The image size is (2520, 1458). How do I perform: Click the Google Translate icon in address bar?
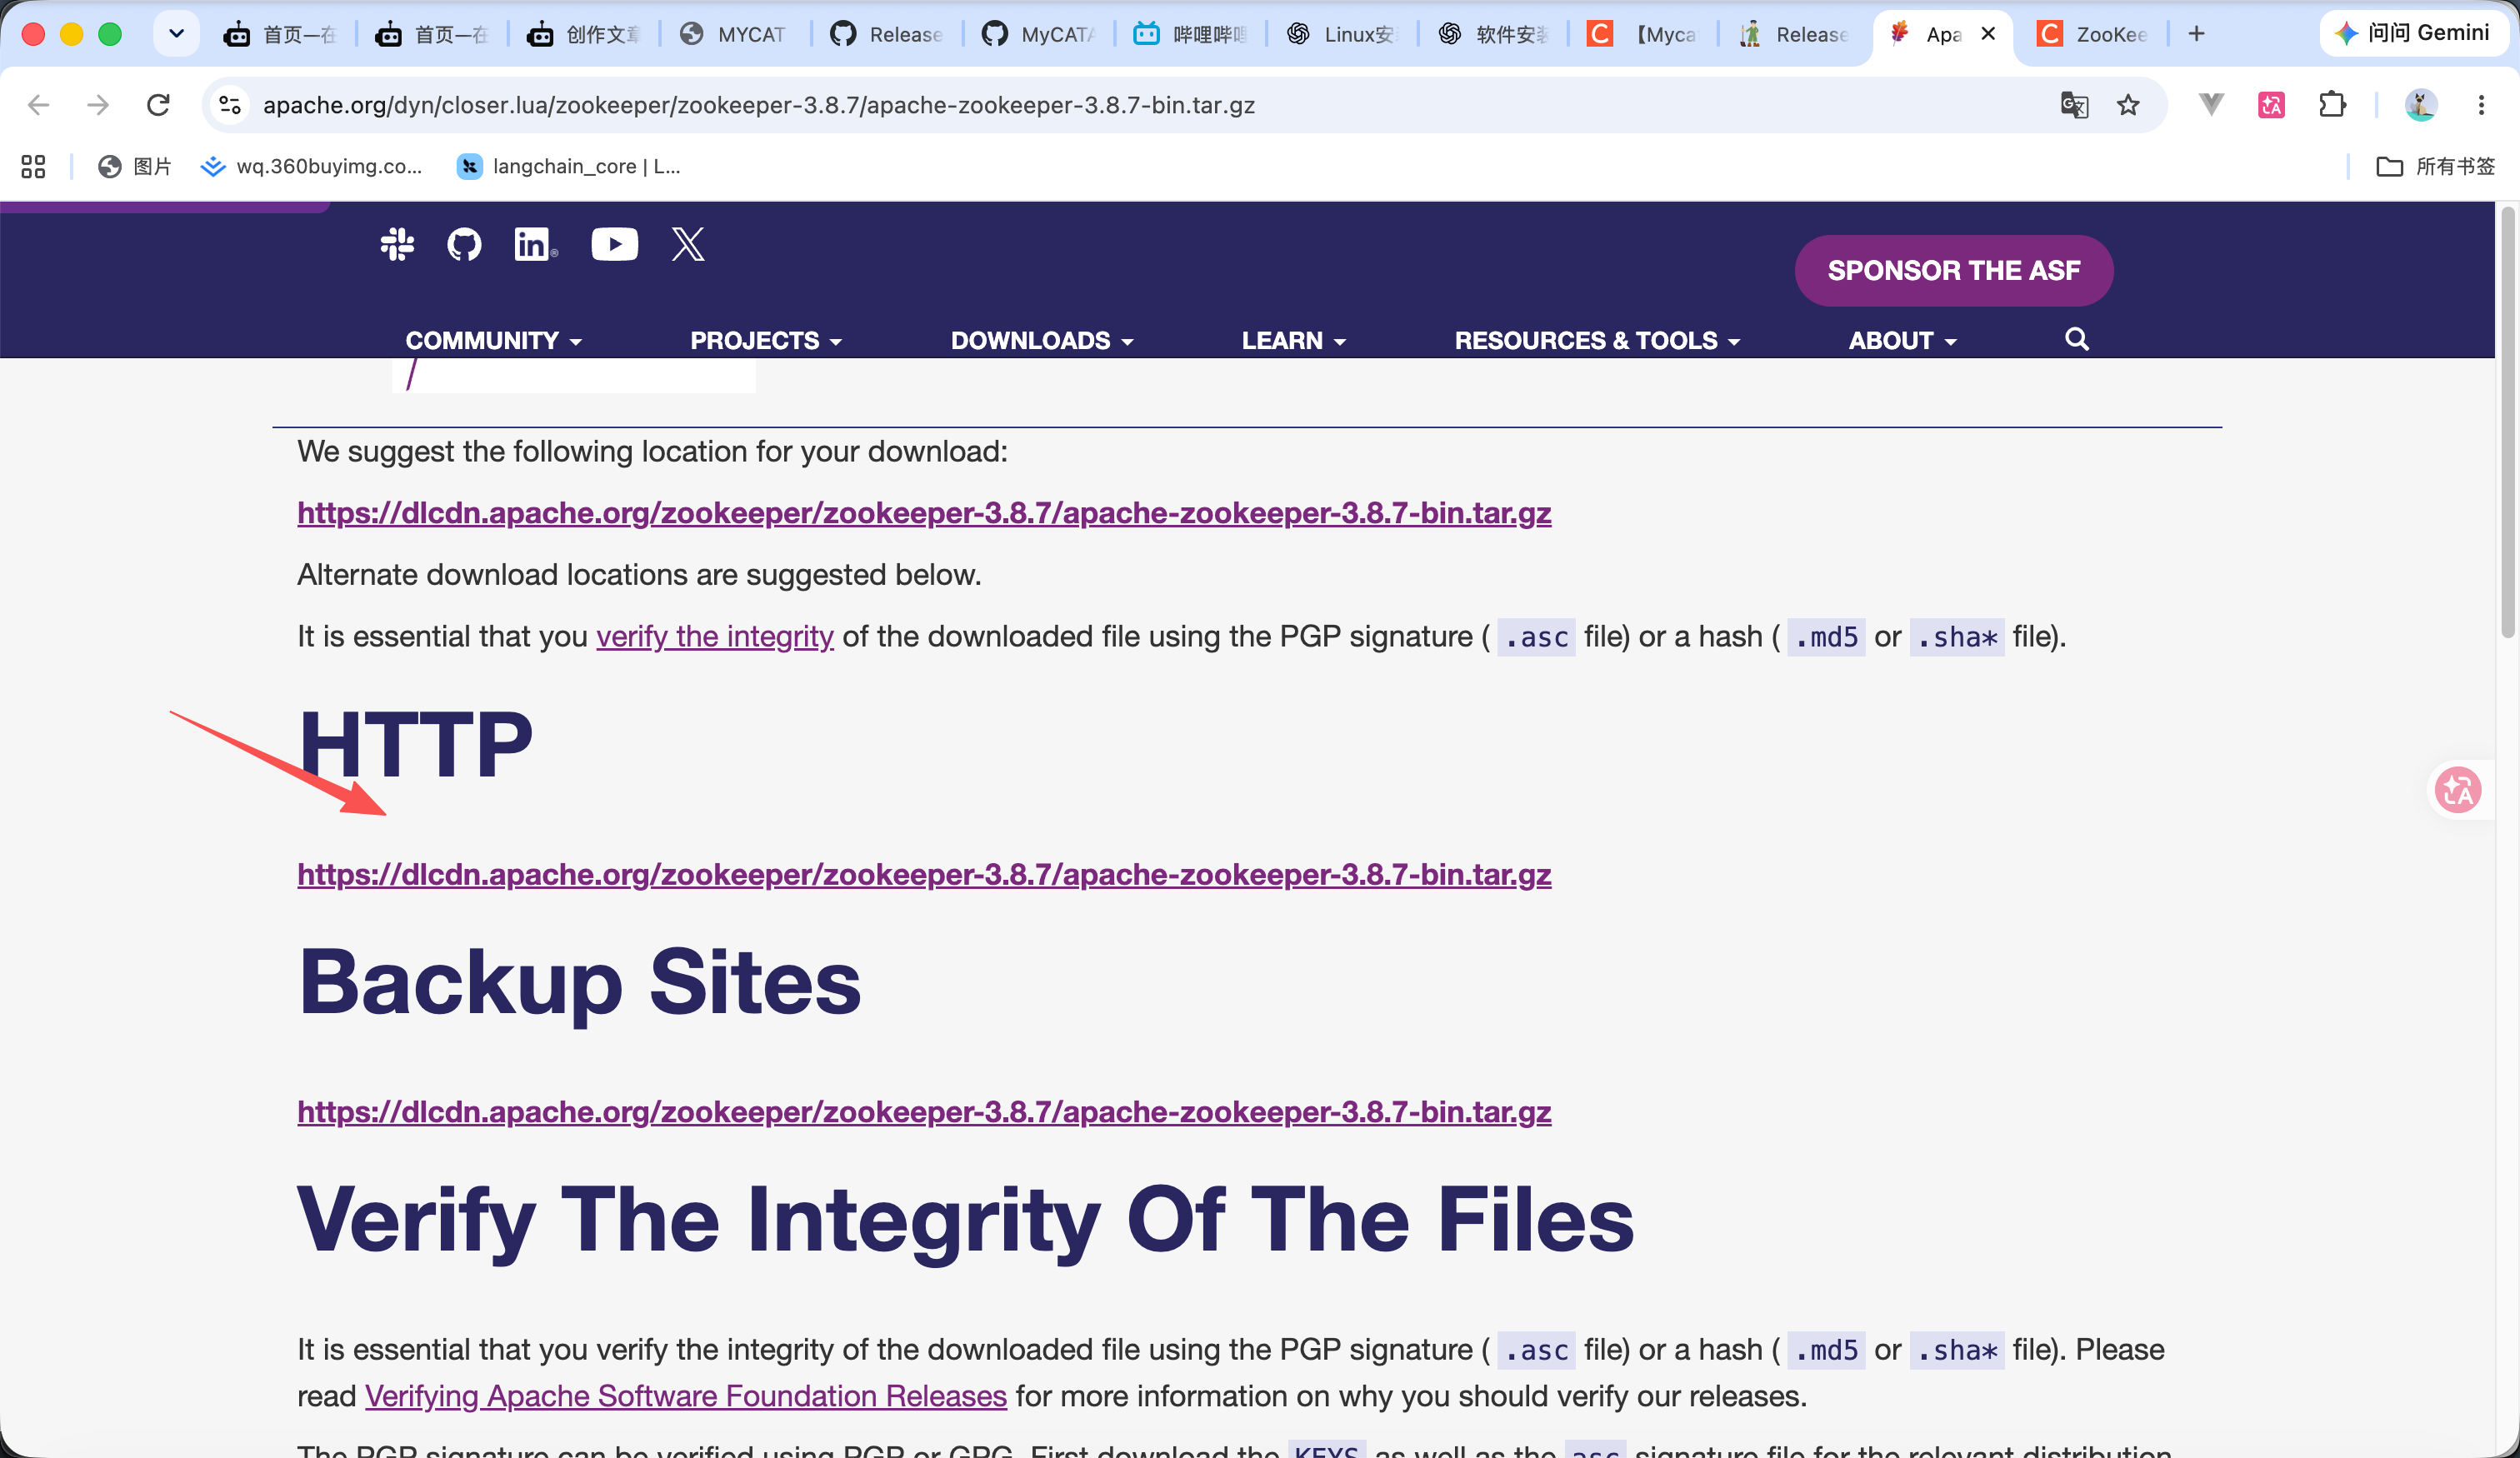coord(2074,105)
